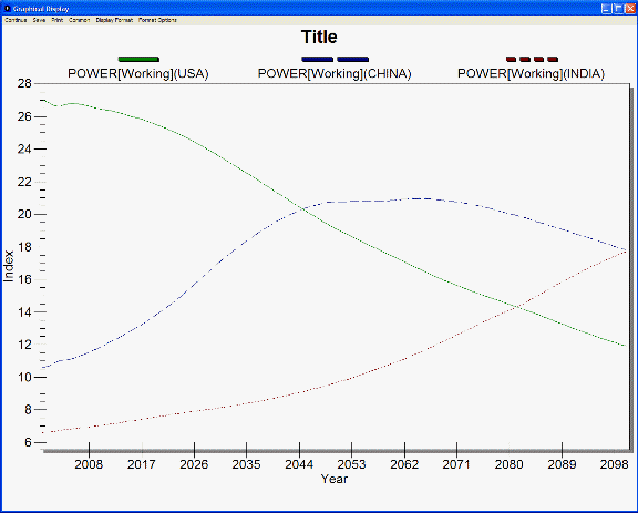Select the POWER[Working](CHINA) legend label
638x513 pixels.
click(x=335, y=74)
